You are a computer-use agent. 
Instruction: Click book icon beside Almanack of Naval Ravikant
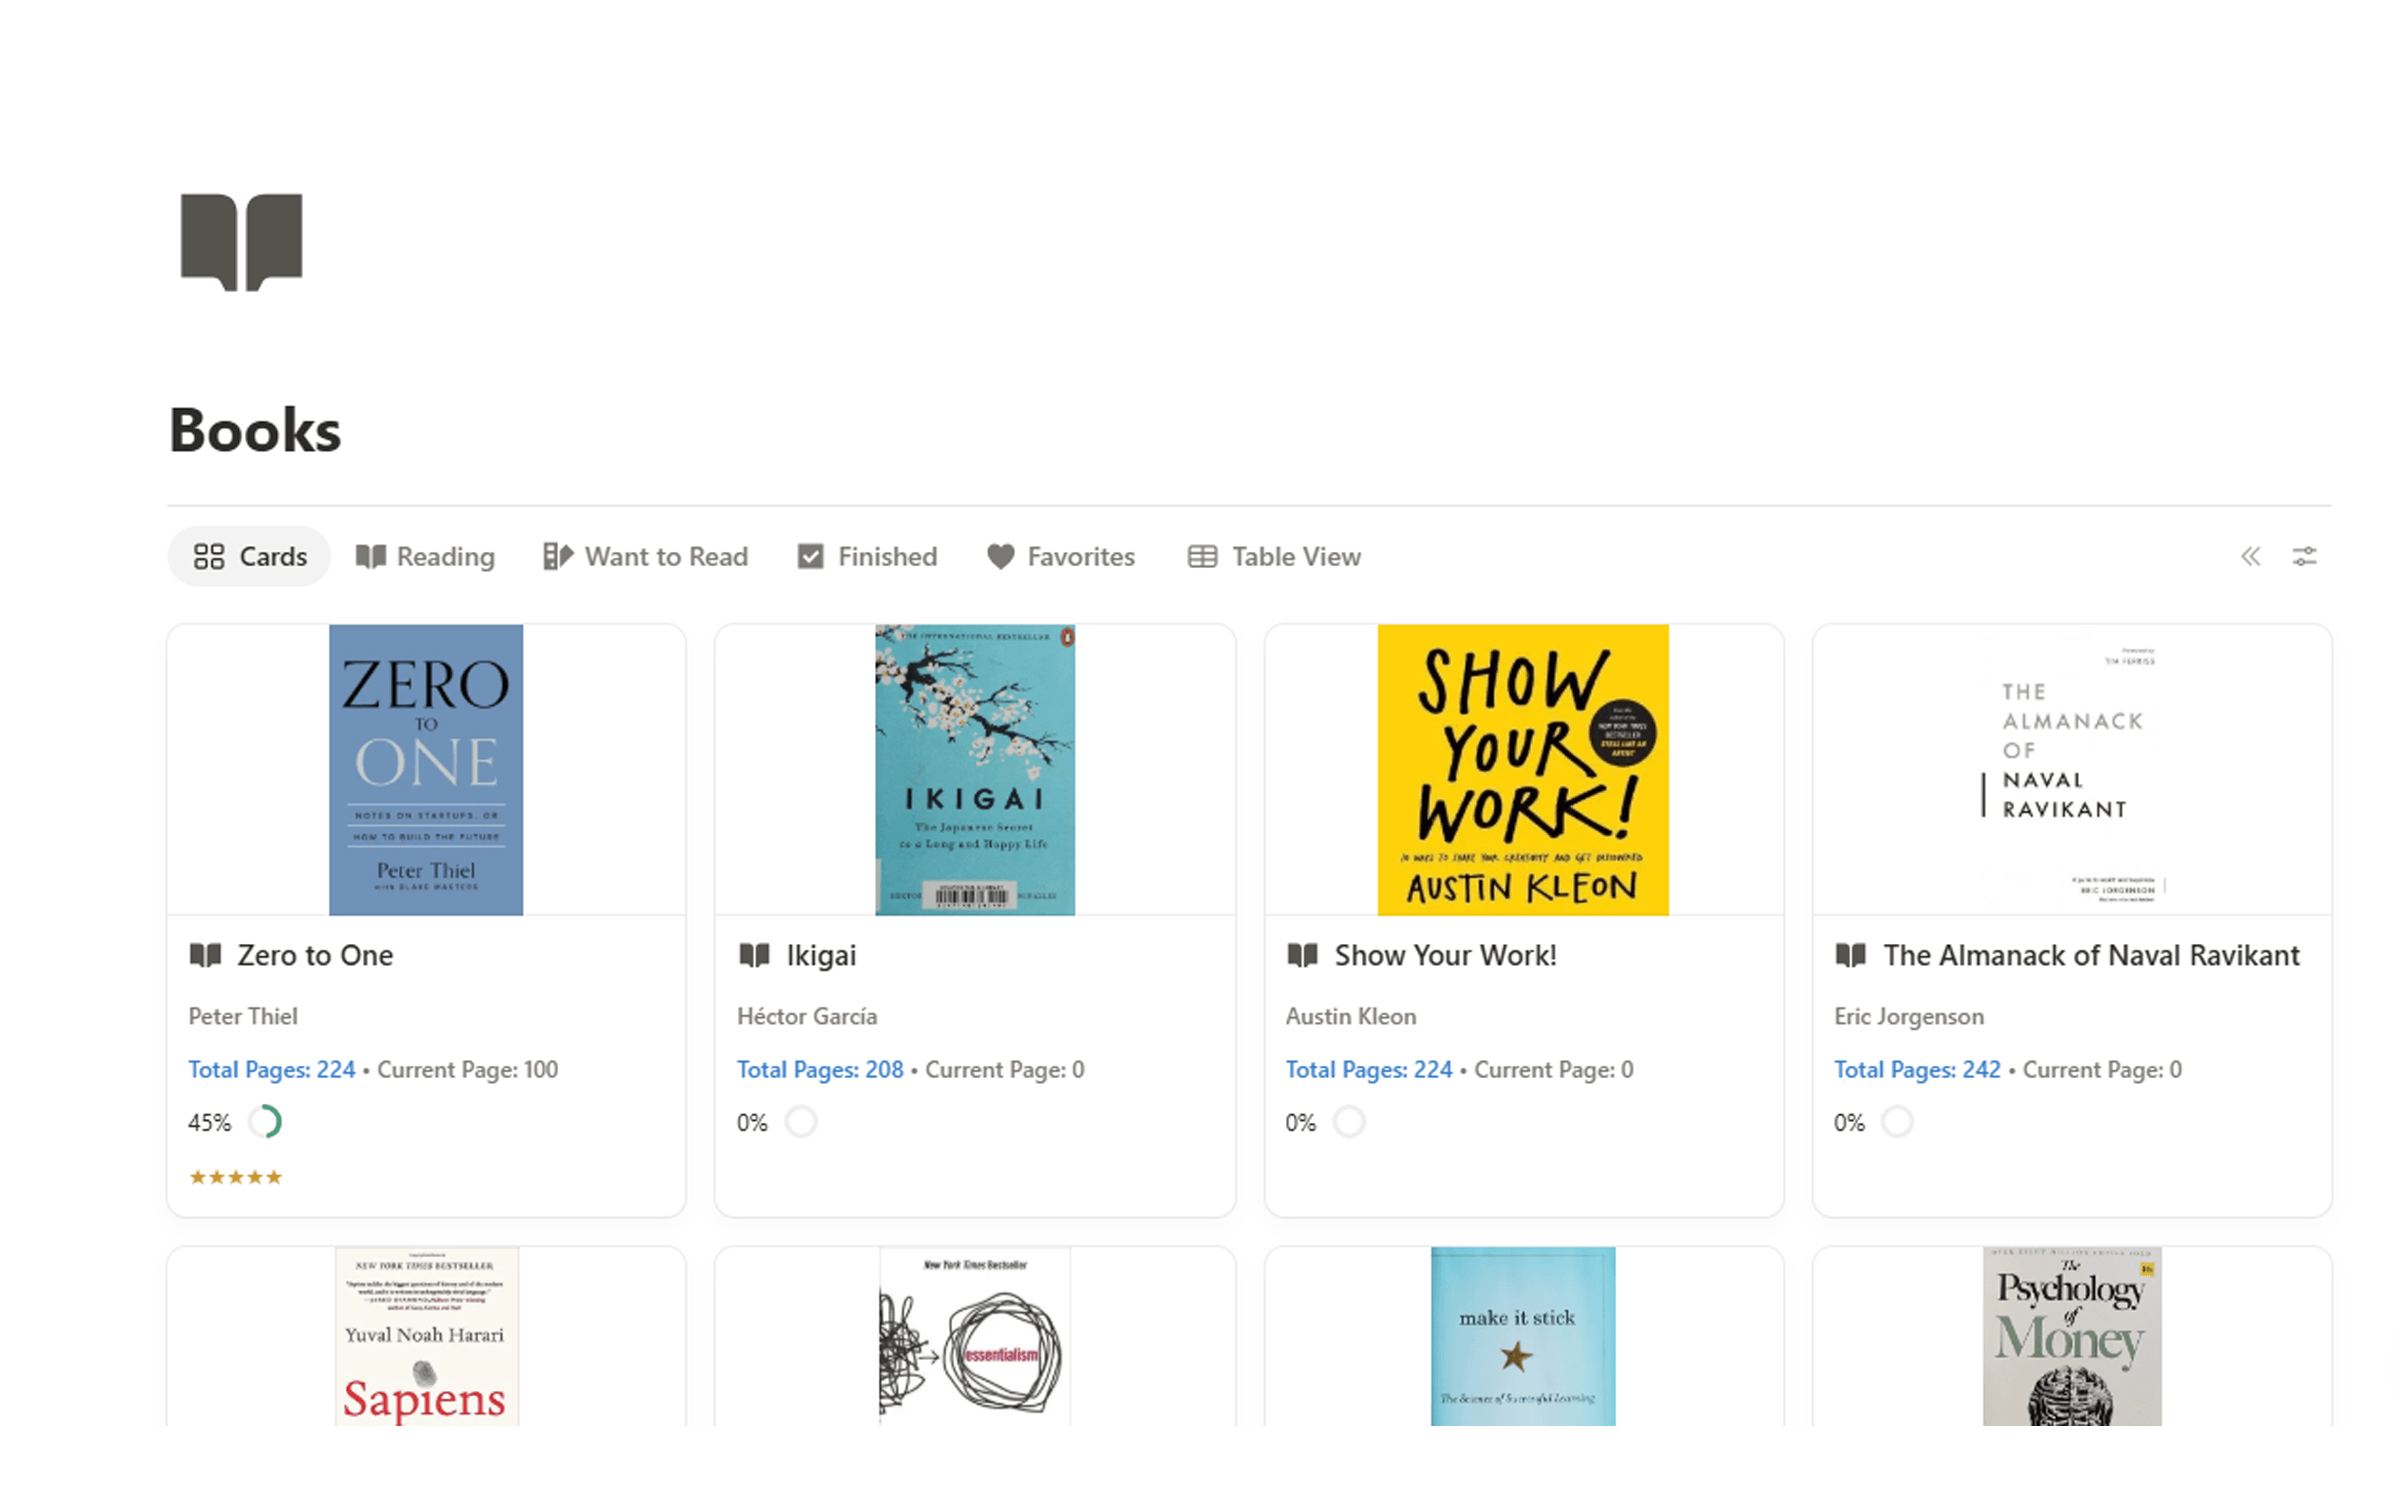(x=1851, y=955)
